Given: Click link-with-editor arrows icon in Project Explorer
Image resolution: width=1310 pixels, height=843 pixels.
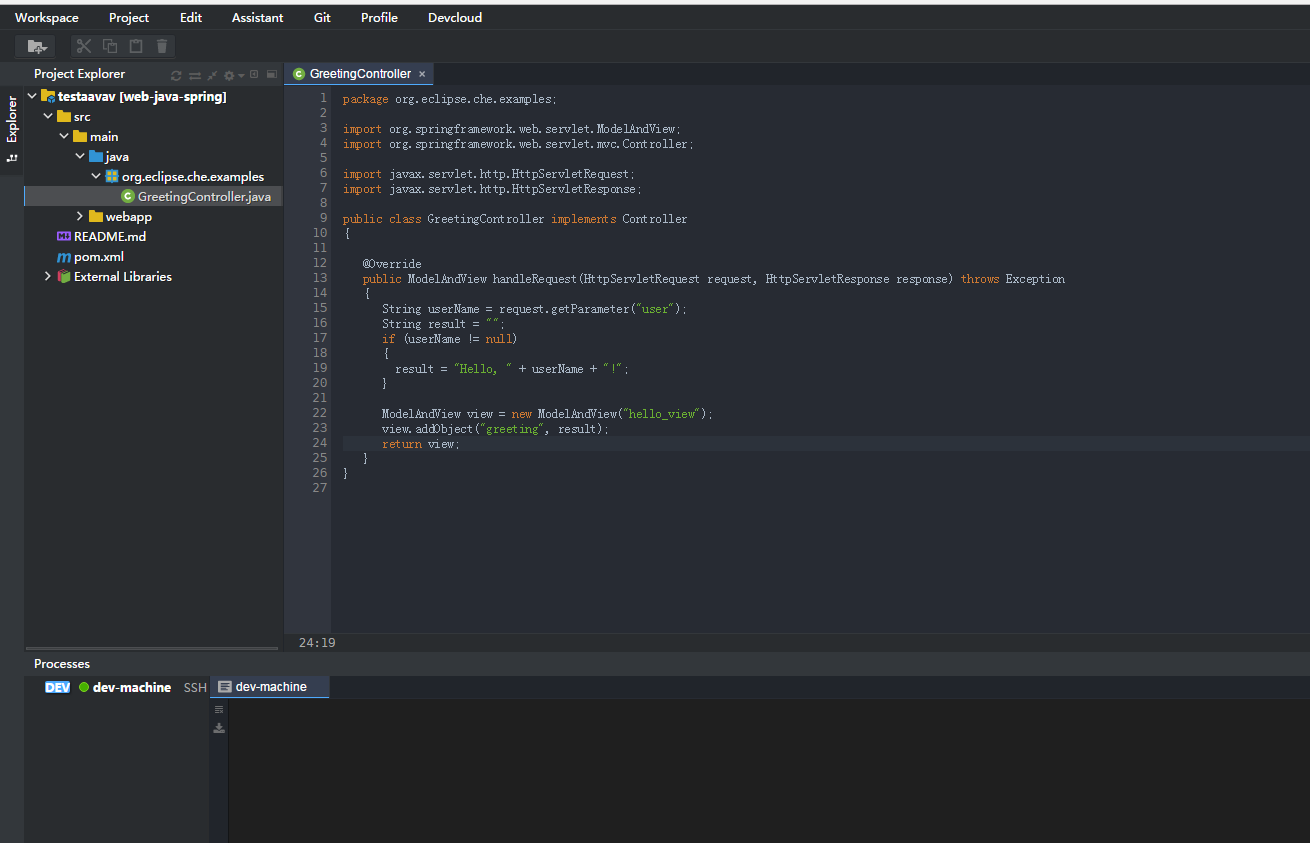Looking at the screenshot, I should [x=195, y=75].
